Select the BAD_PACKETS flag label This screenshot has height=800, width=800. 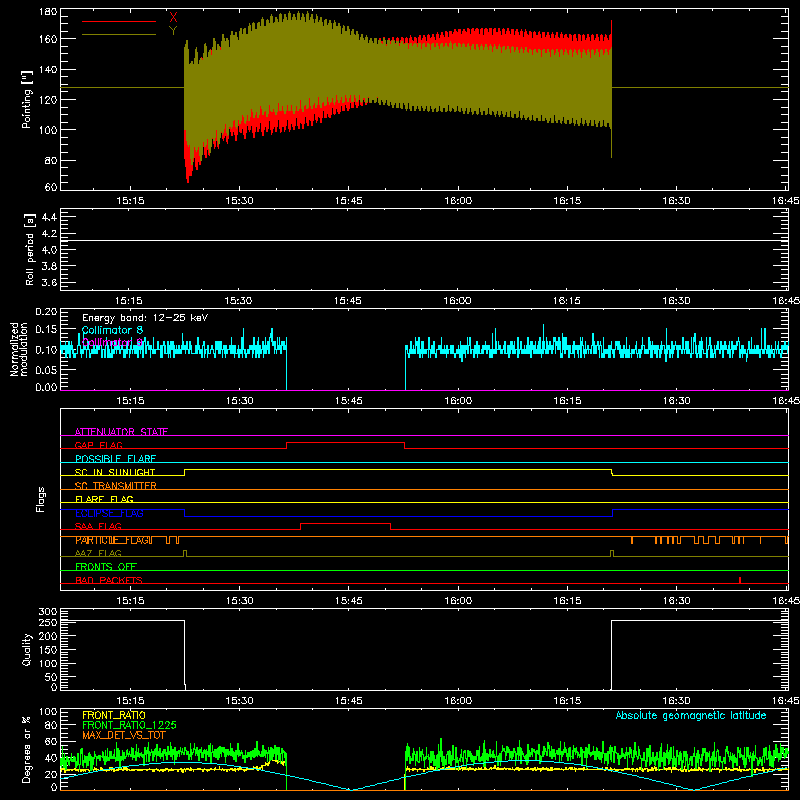tap(109, 580)
